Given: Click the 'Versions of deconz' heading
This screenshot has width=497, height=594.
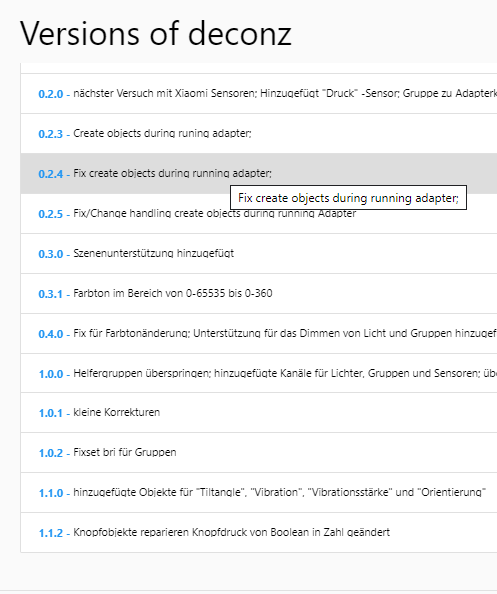Looking at the screenshot, I should pos(156,33).
